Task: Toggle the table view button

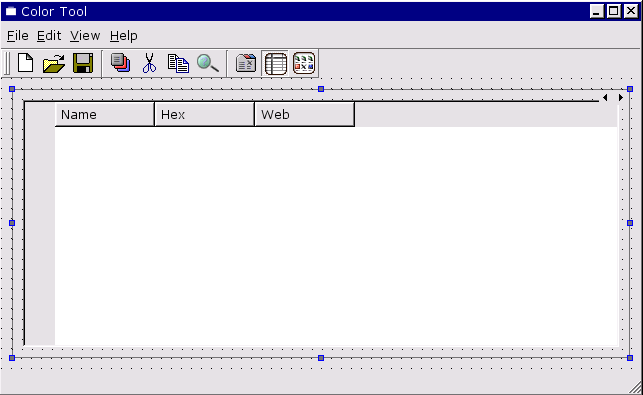Action: tap(276, 64)
